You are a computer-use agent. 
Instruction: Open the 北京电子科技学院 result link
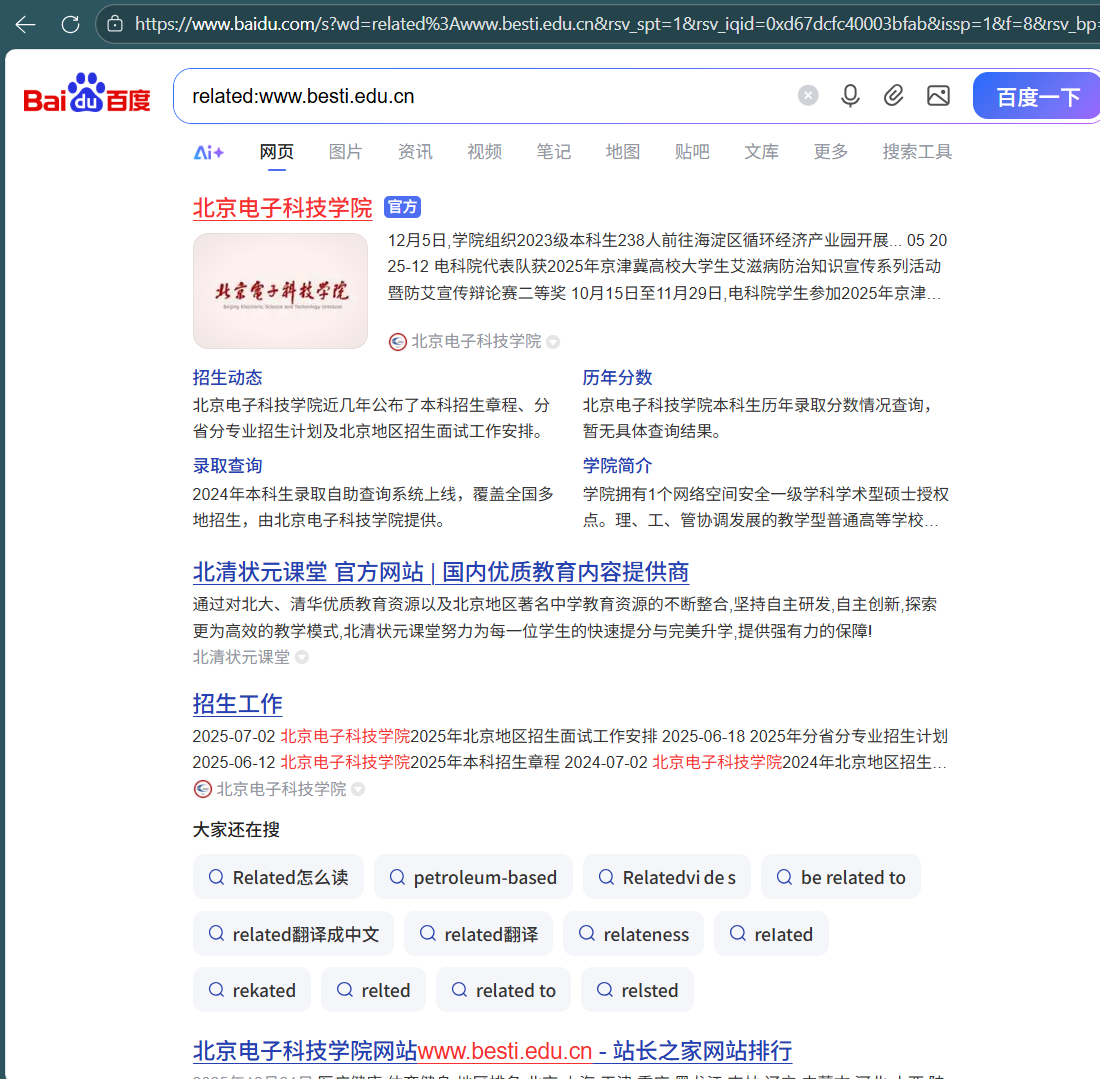pos(282,207)
